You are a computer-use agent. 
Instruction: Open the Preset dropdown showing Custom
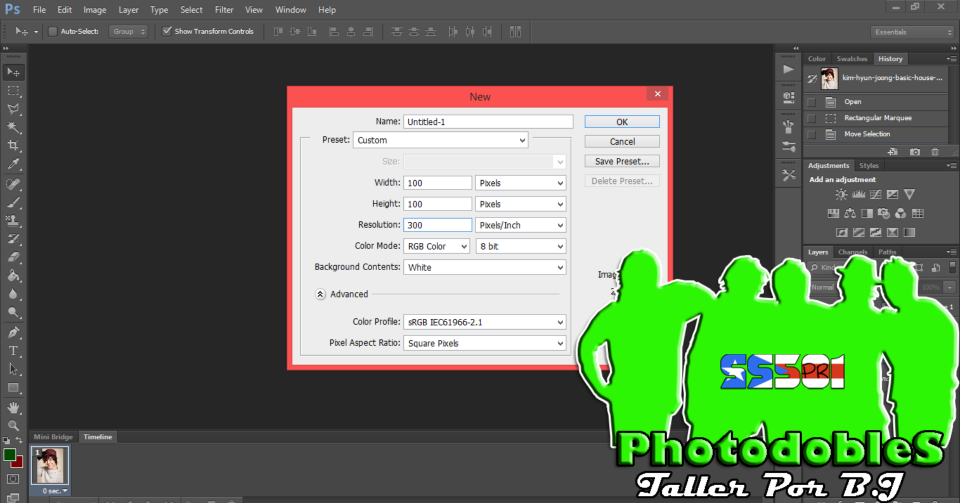[x=440, y=140]
